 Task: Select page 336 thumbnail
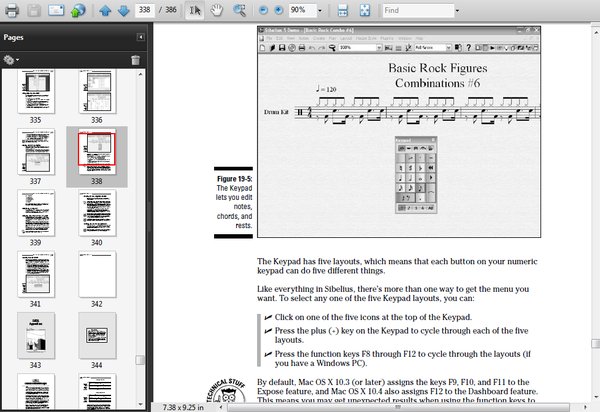(x=97, y=91)
